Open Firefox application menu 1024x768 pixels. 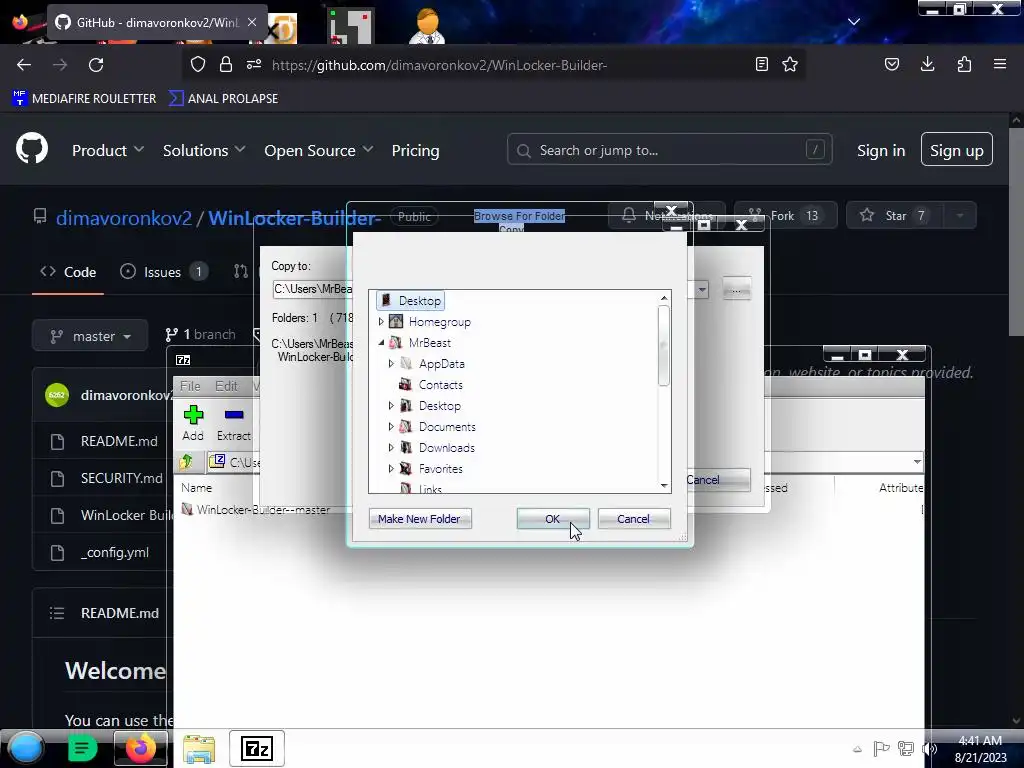point(1000,64)
